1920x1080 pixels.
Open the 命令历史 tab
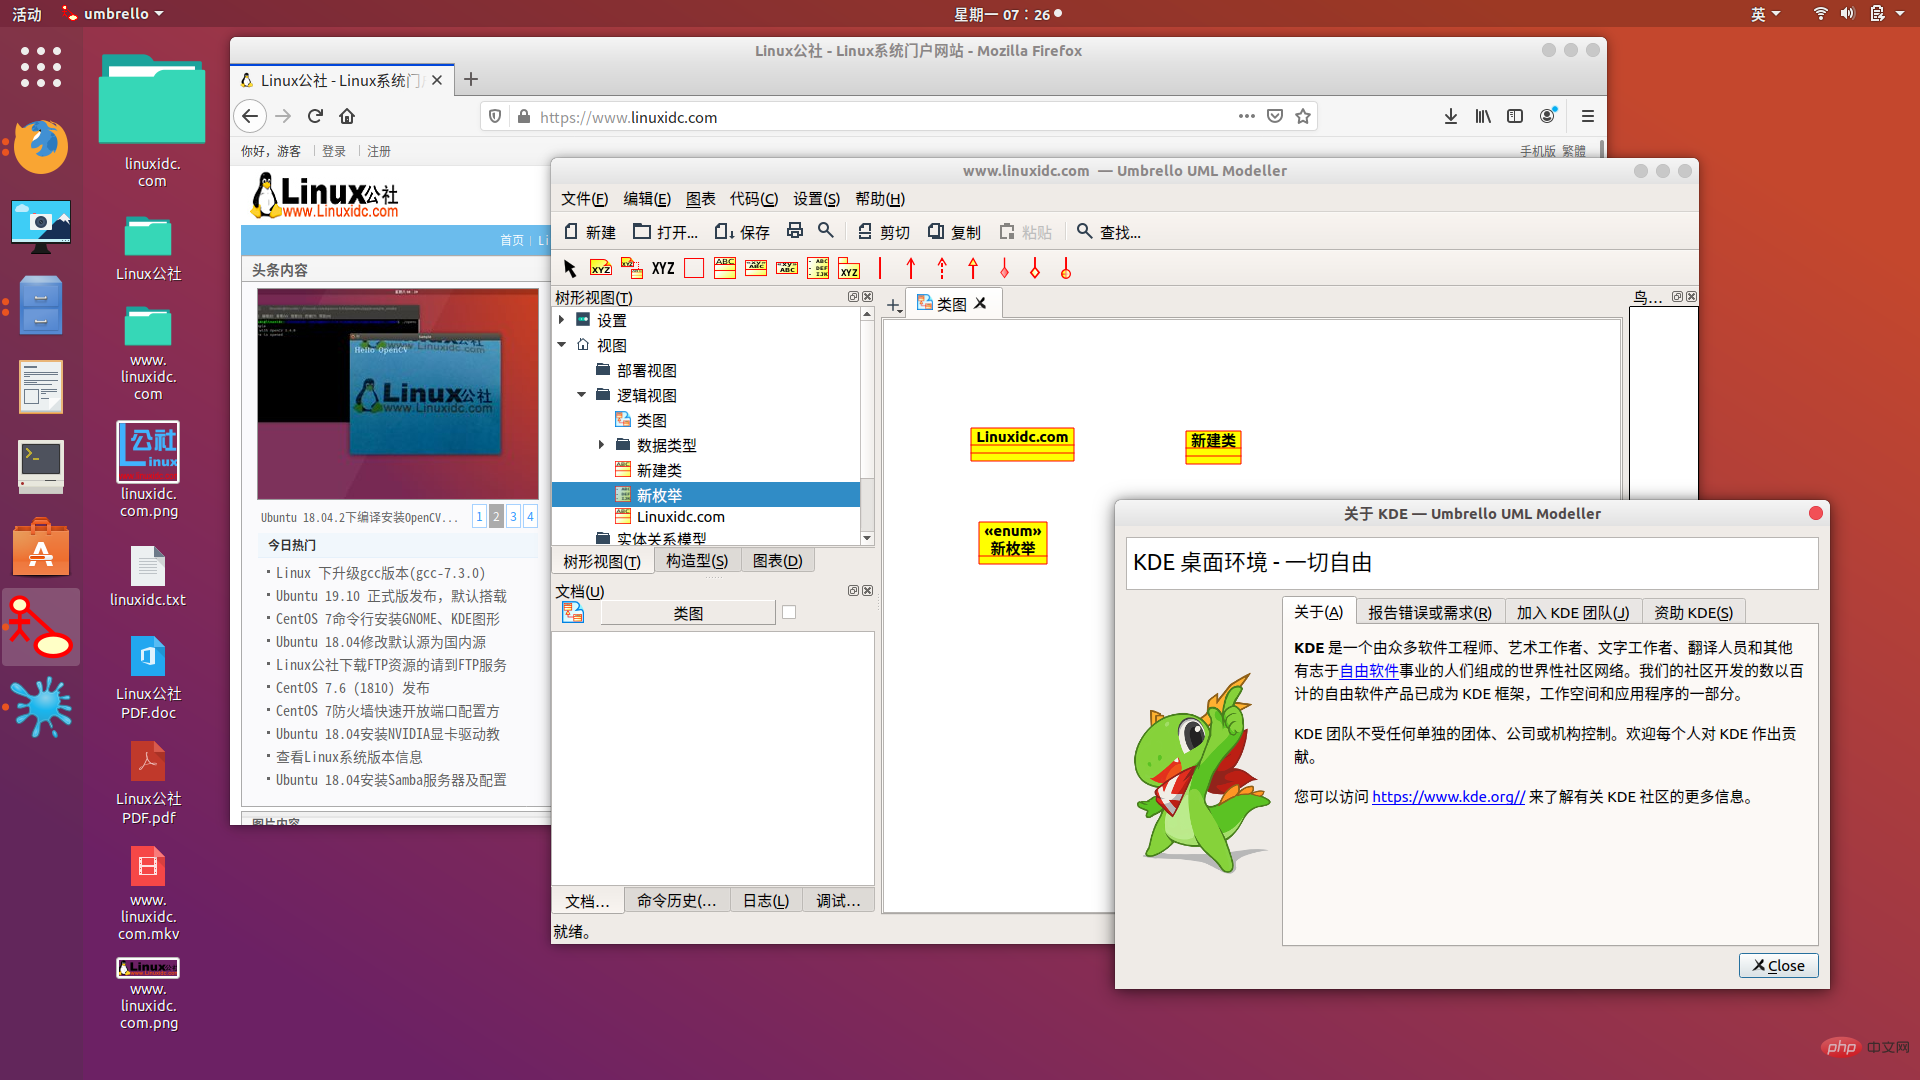(677, 901)
